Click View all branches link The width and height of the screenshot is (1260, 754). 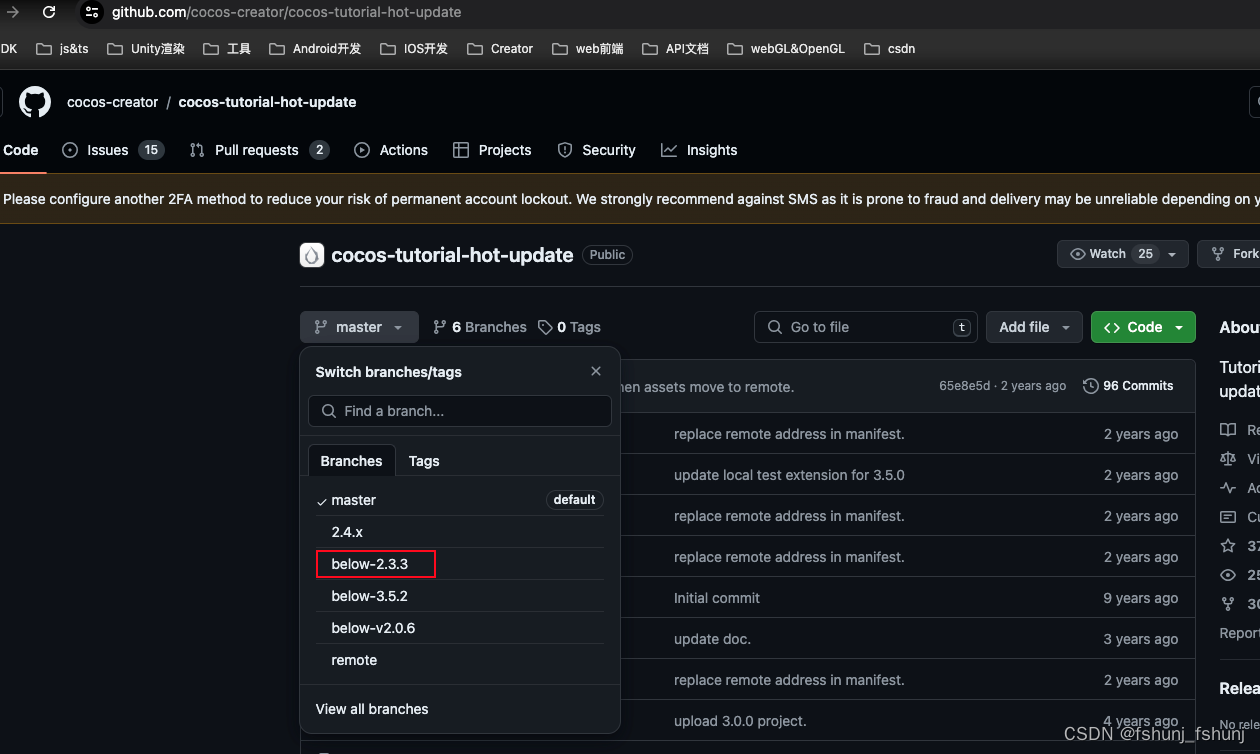[372, 709]
